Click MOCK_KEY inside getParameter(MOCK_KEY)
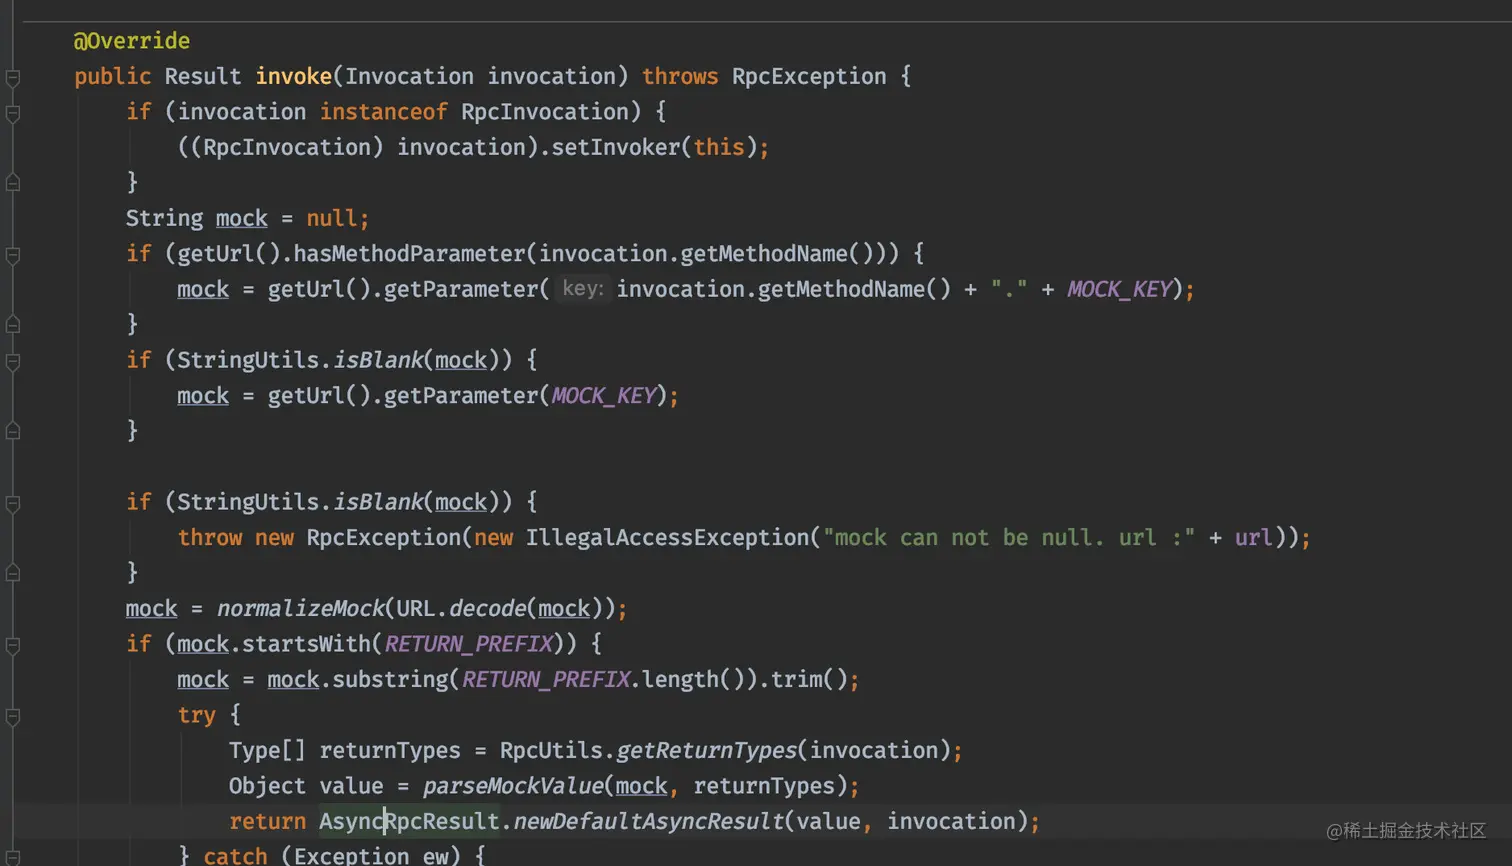 pos(604,396)
